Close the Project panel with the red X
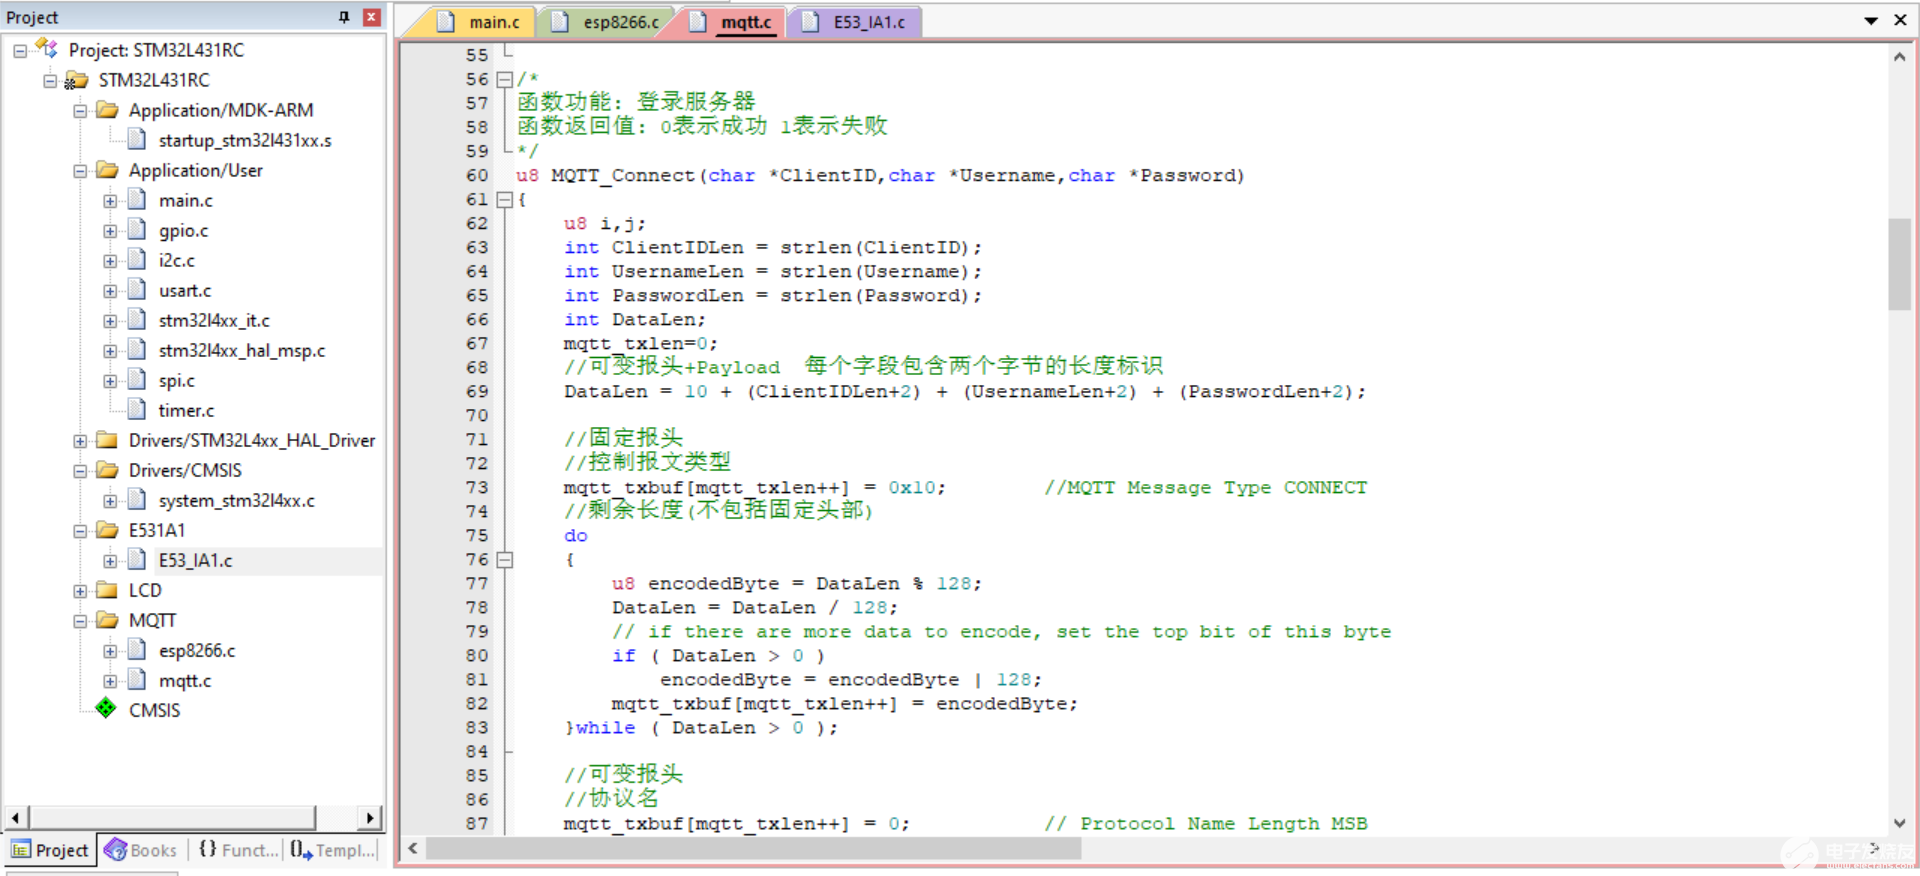1920x876 pixels. 371,17
